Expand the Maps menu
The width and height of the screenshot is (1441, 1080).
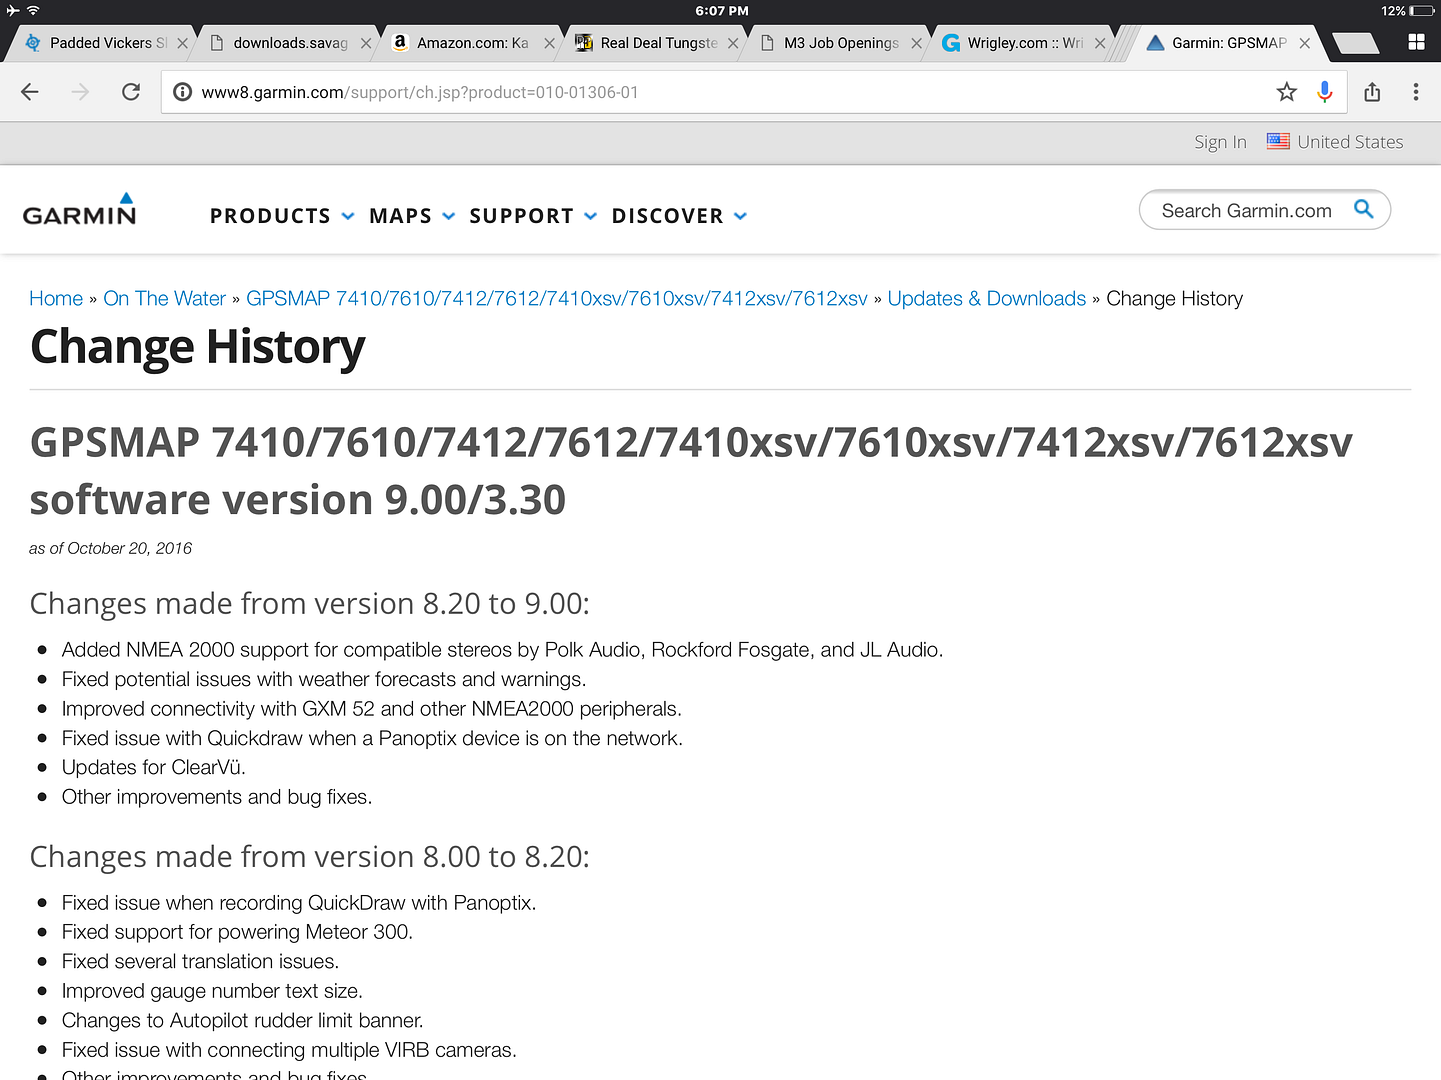pos(412,216)
